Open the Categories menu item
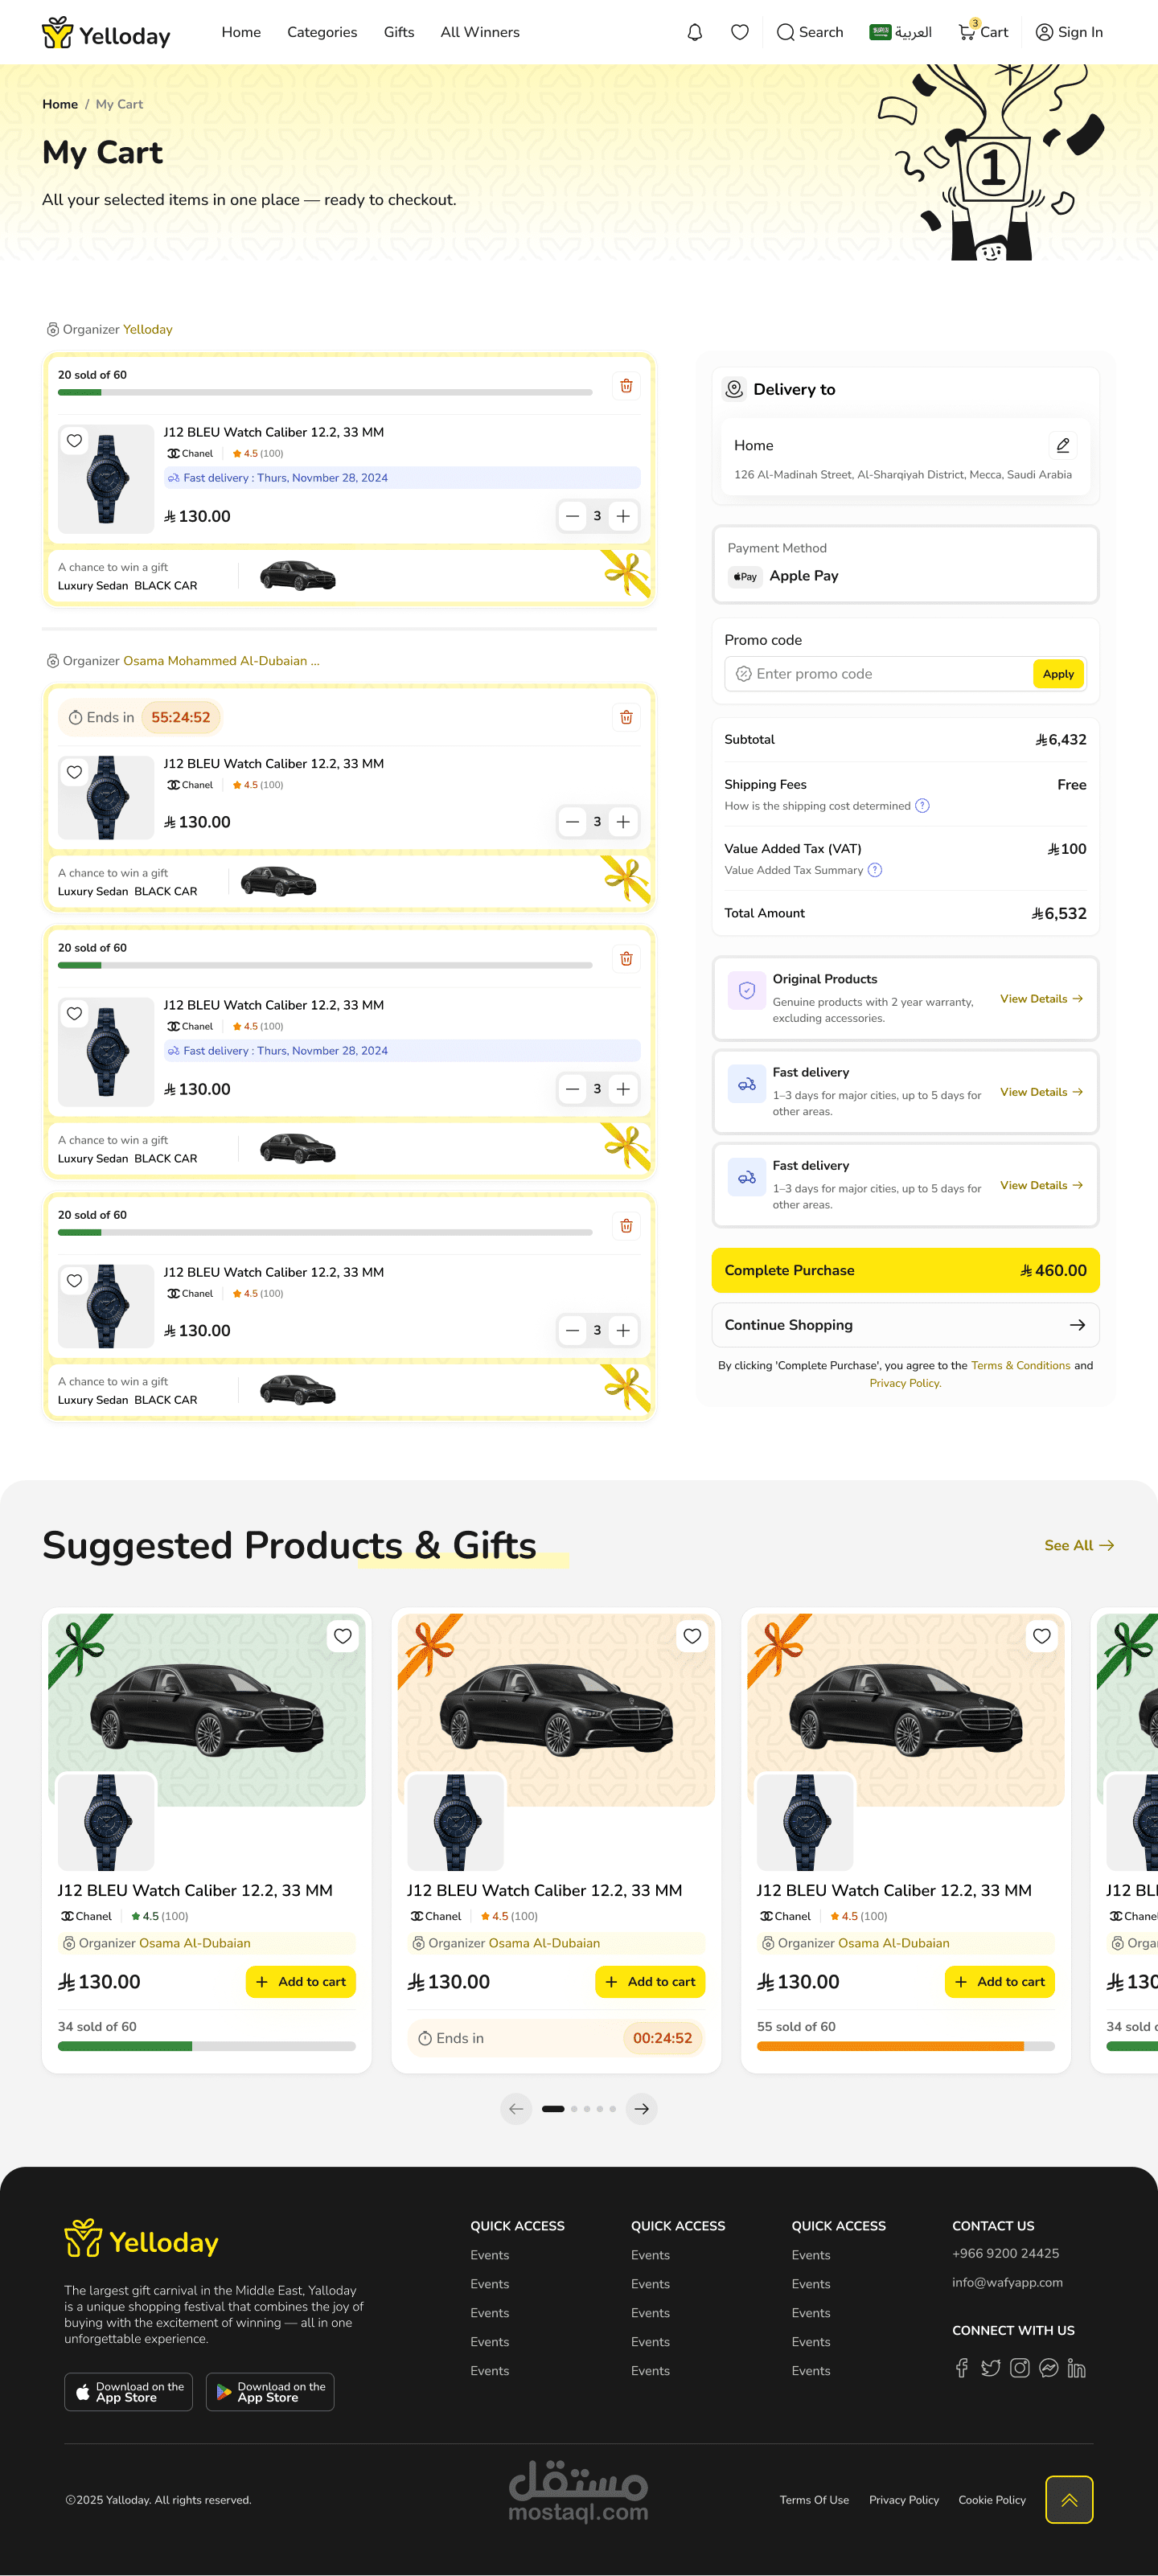 pyautogui.click(x=322, y=32)
